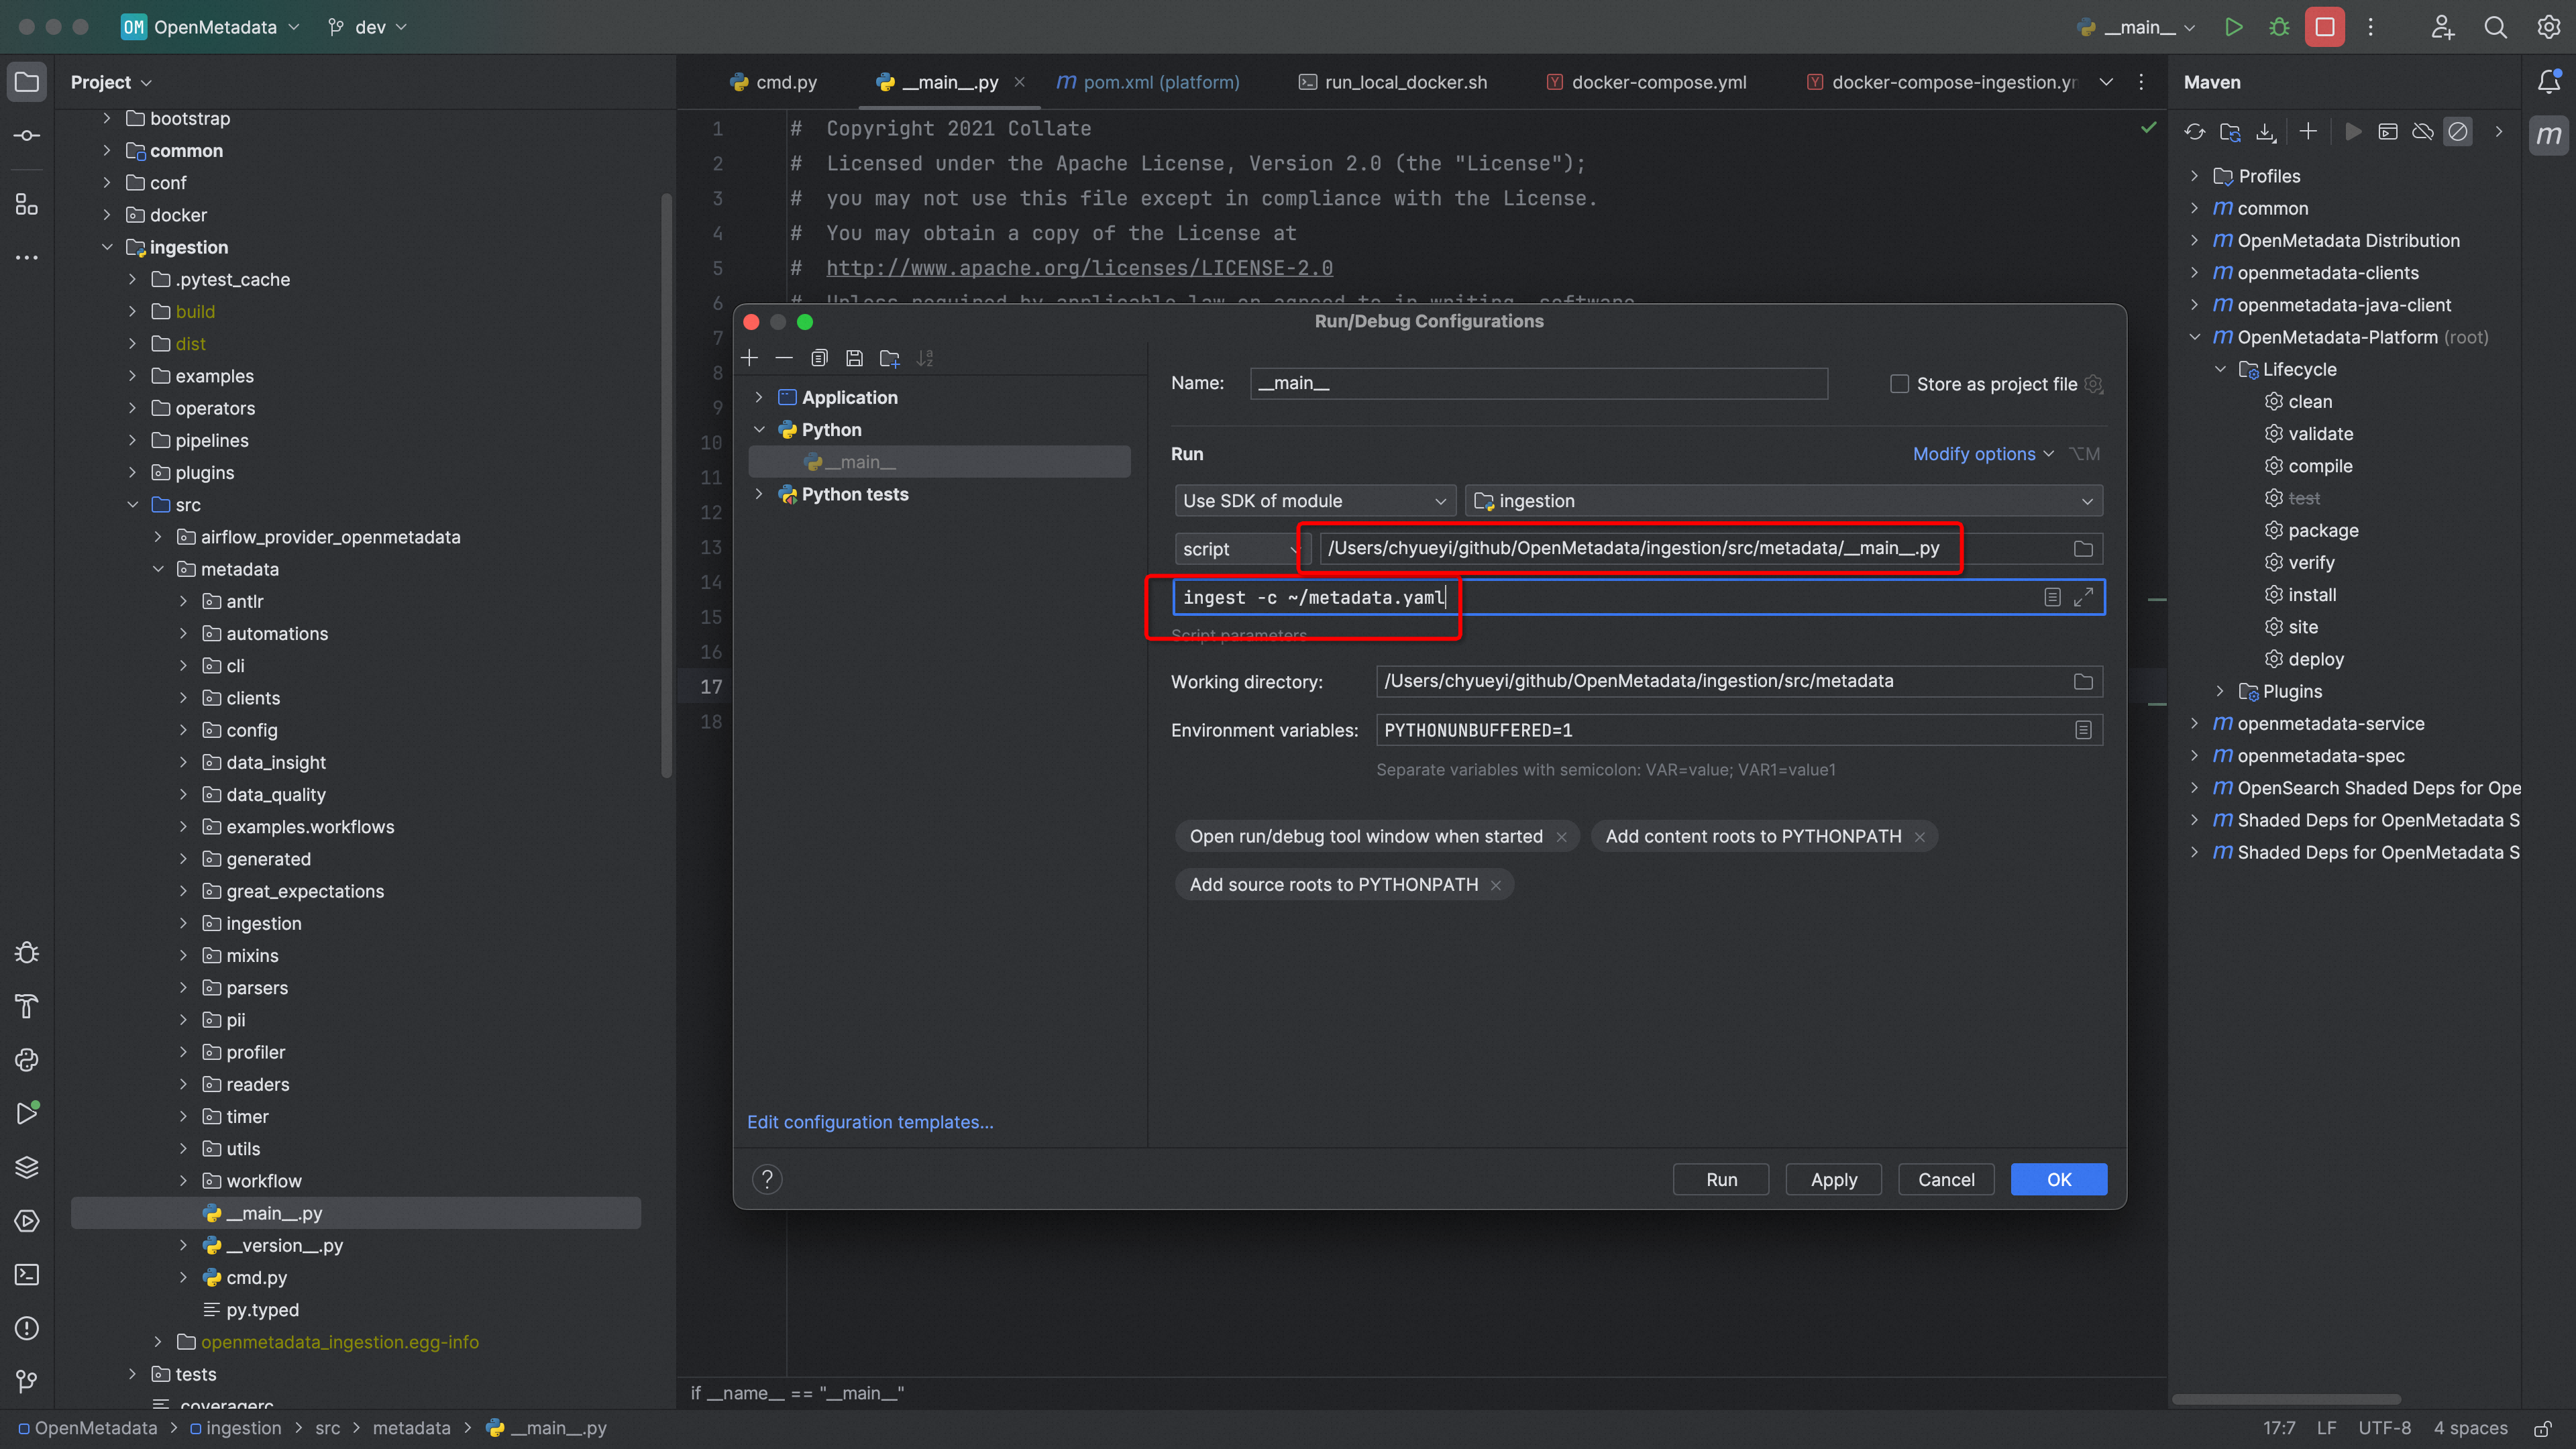The image size is (2576, 1449).
Task: Open Terminal tool window icon
Action: 27,1275
